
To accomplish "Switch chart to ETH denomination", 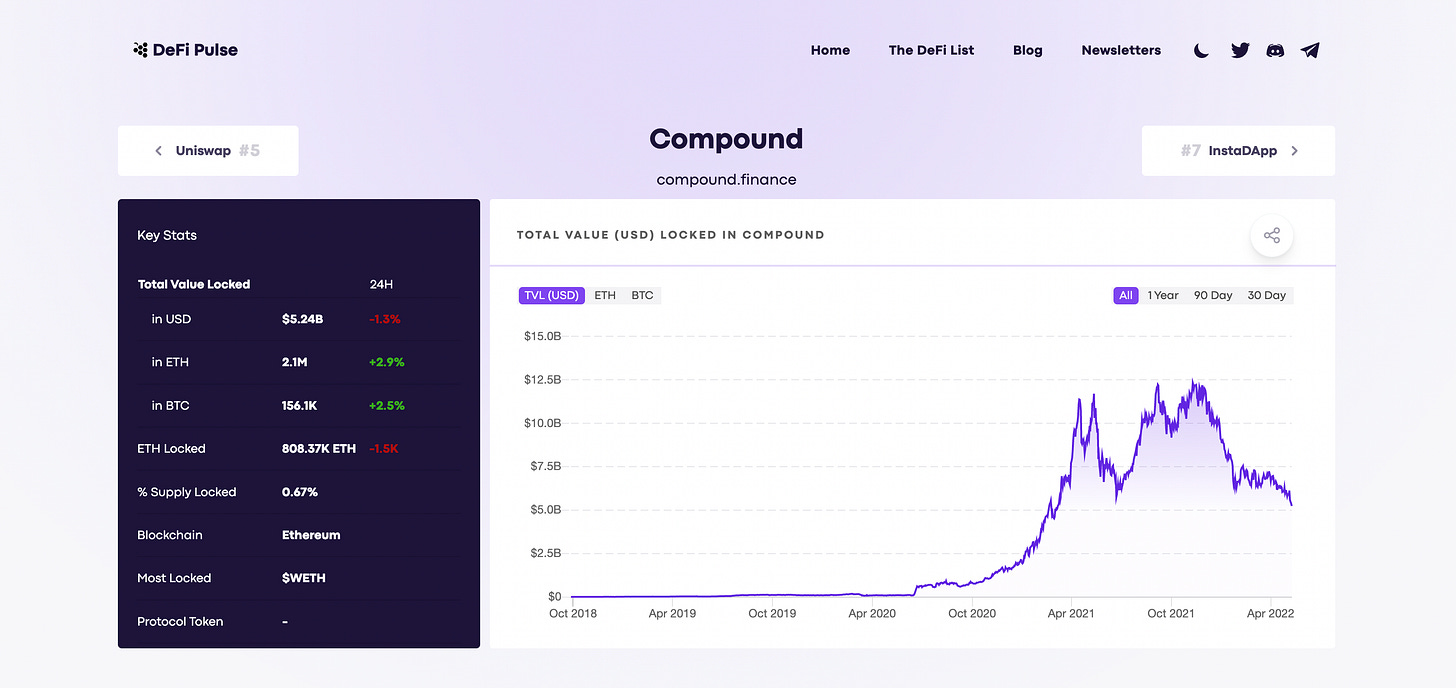I will coord(605,295).
